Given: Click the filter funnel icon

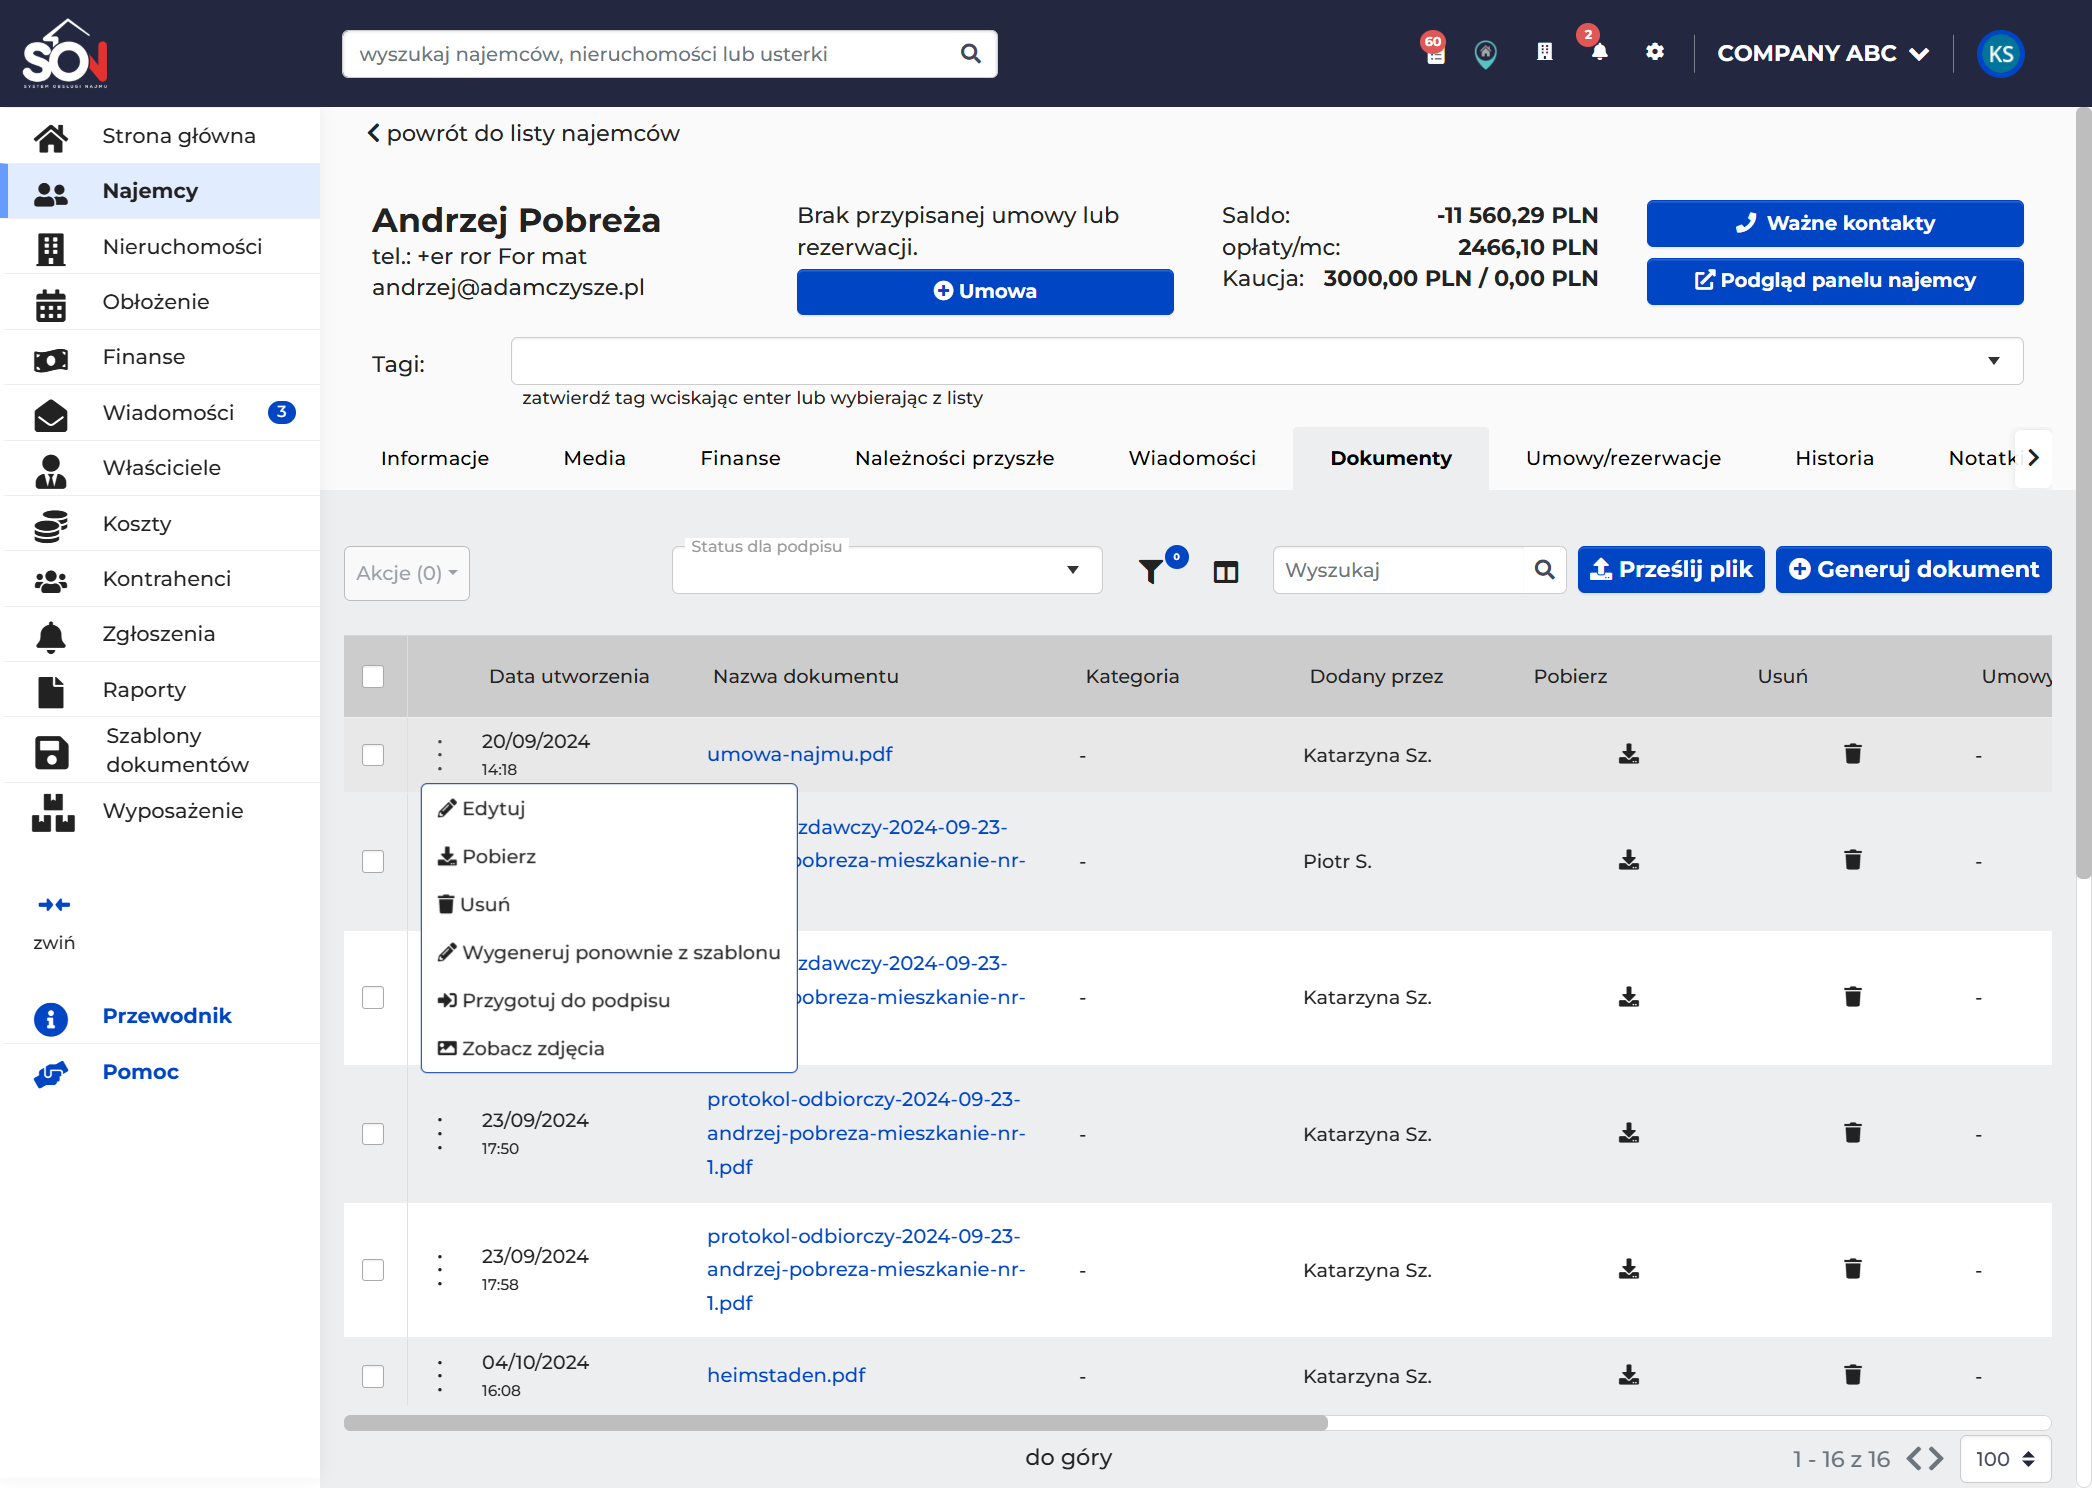Looking at the screenshot, I should [x=1151, y=571].
